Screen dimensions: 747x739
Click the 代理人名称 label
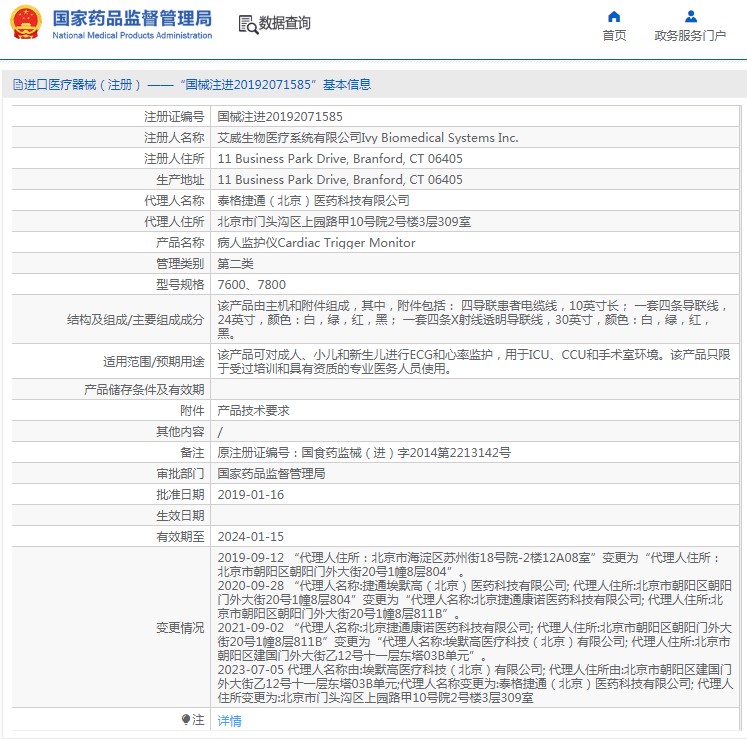pos(174,201)
